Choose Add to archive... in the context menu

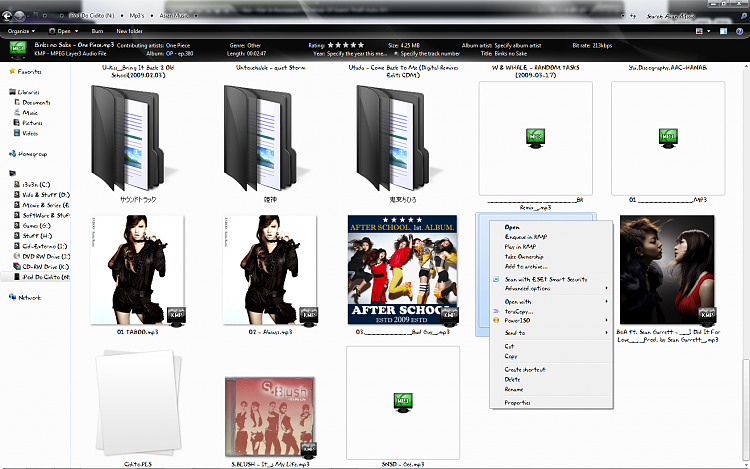click(526, 266)
